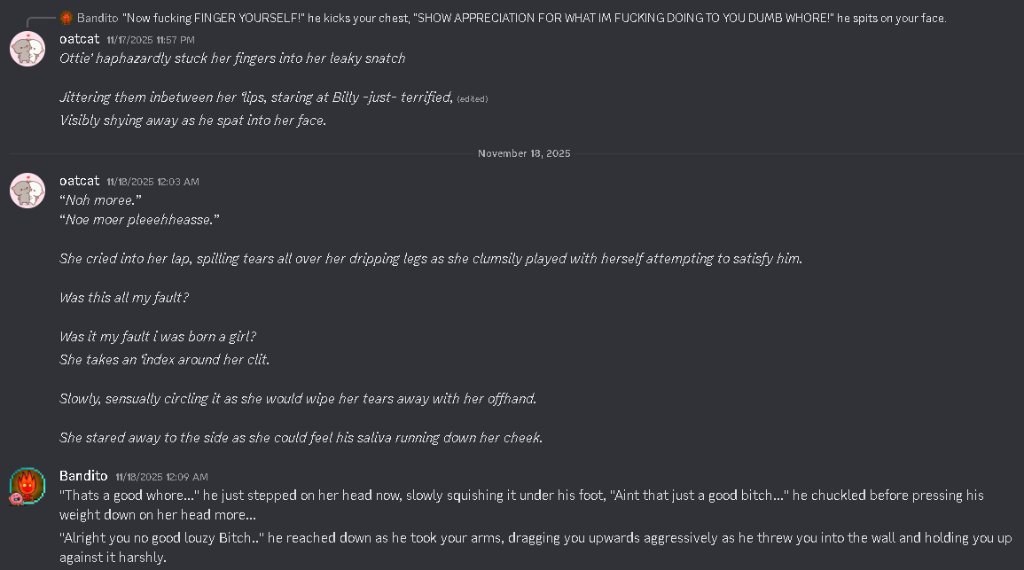
Task: Click the pink badge decoration on Bandito's avatar
Action: [x=16, y=499]
